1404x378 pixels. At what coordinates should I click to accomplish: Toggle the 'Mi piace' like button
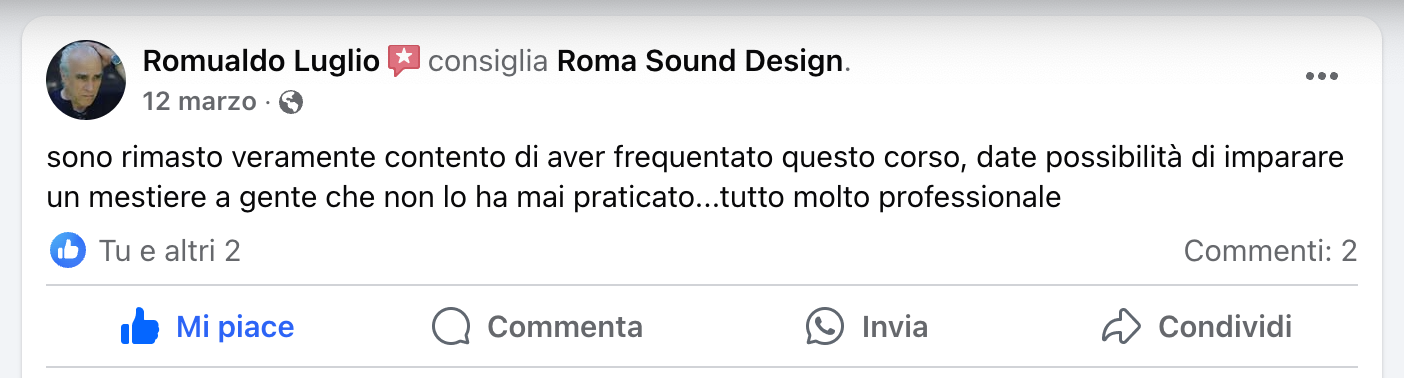(207, 326)
